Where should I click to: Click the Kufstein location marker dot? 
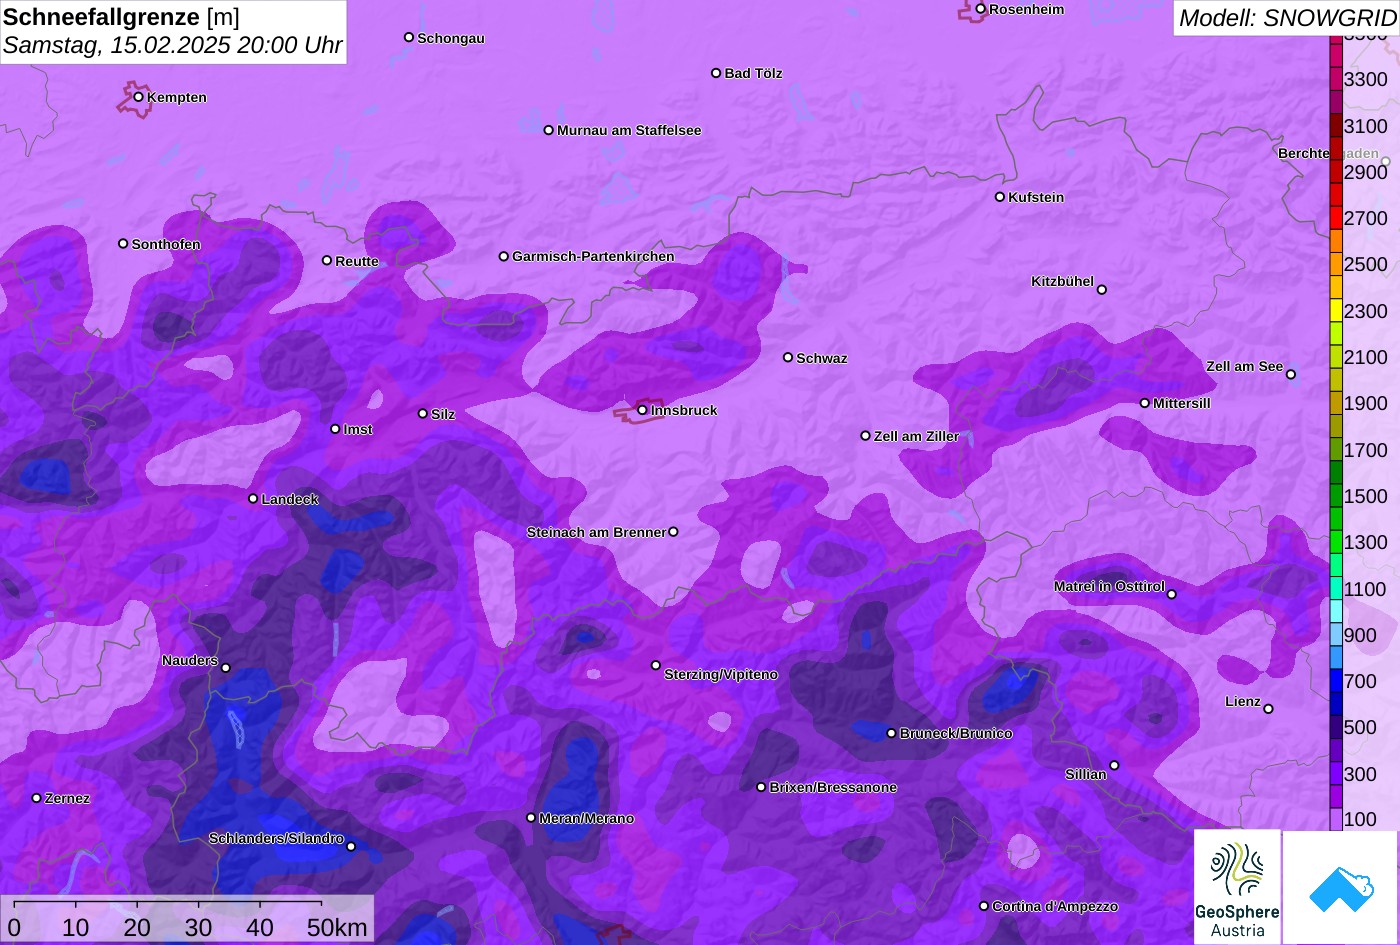tap(1000, 197)
